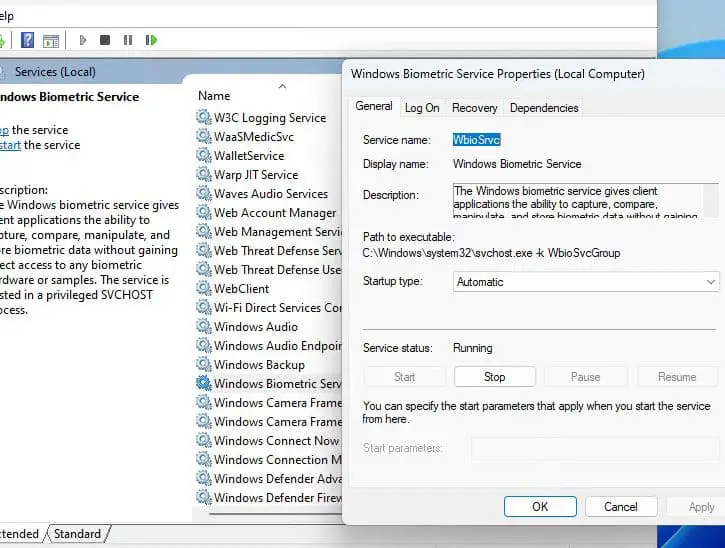Click the gear icon beside WebClient
The width and height of the screenshot is (725, 548).
204,289
